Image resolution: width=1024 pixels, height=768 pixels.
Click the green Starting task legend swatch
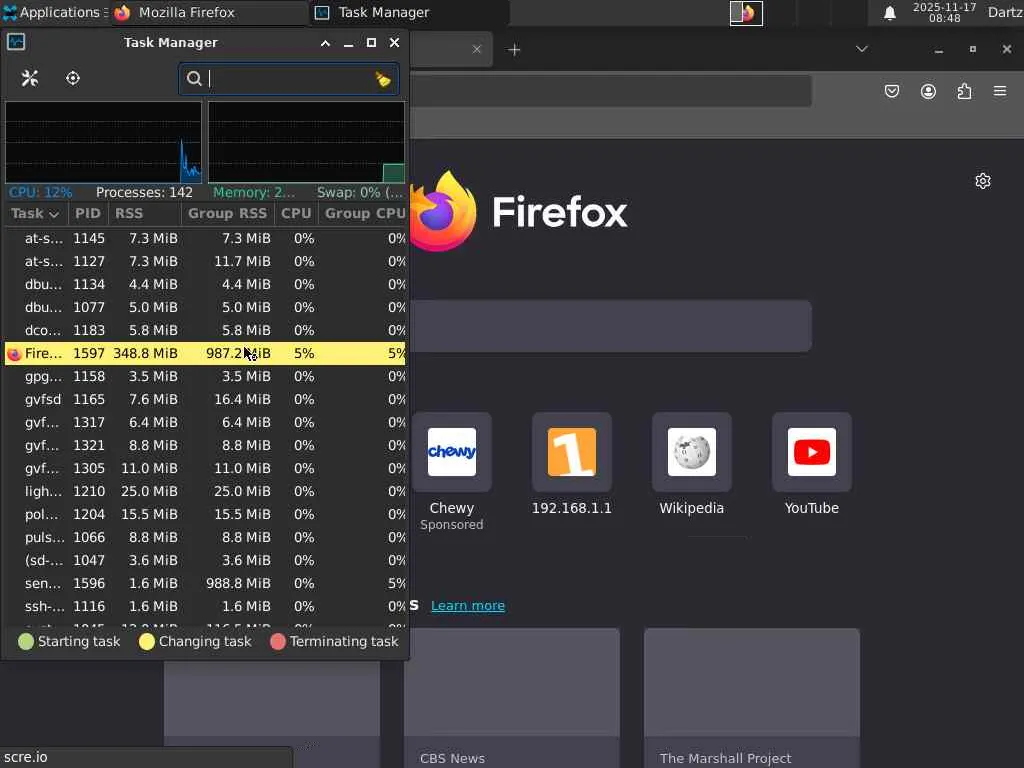pos(25,642)
